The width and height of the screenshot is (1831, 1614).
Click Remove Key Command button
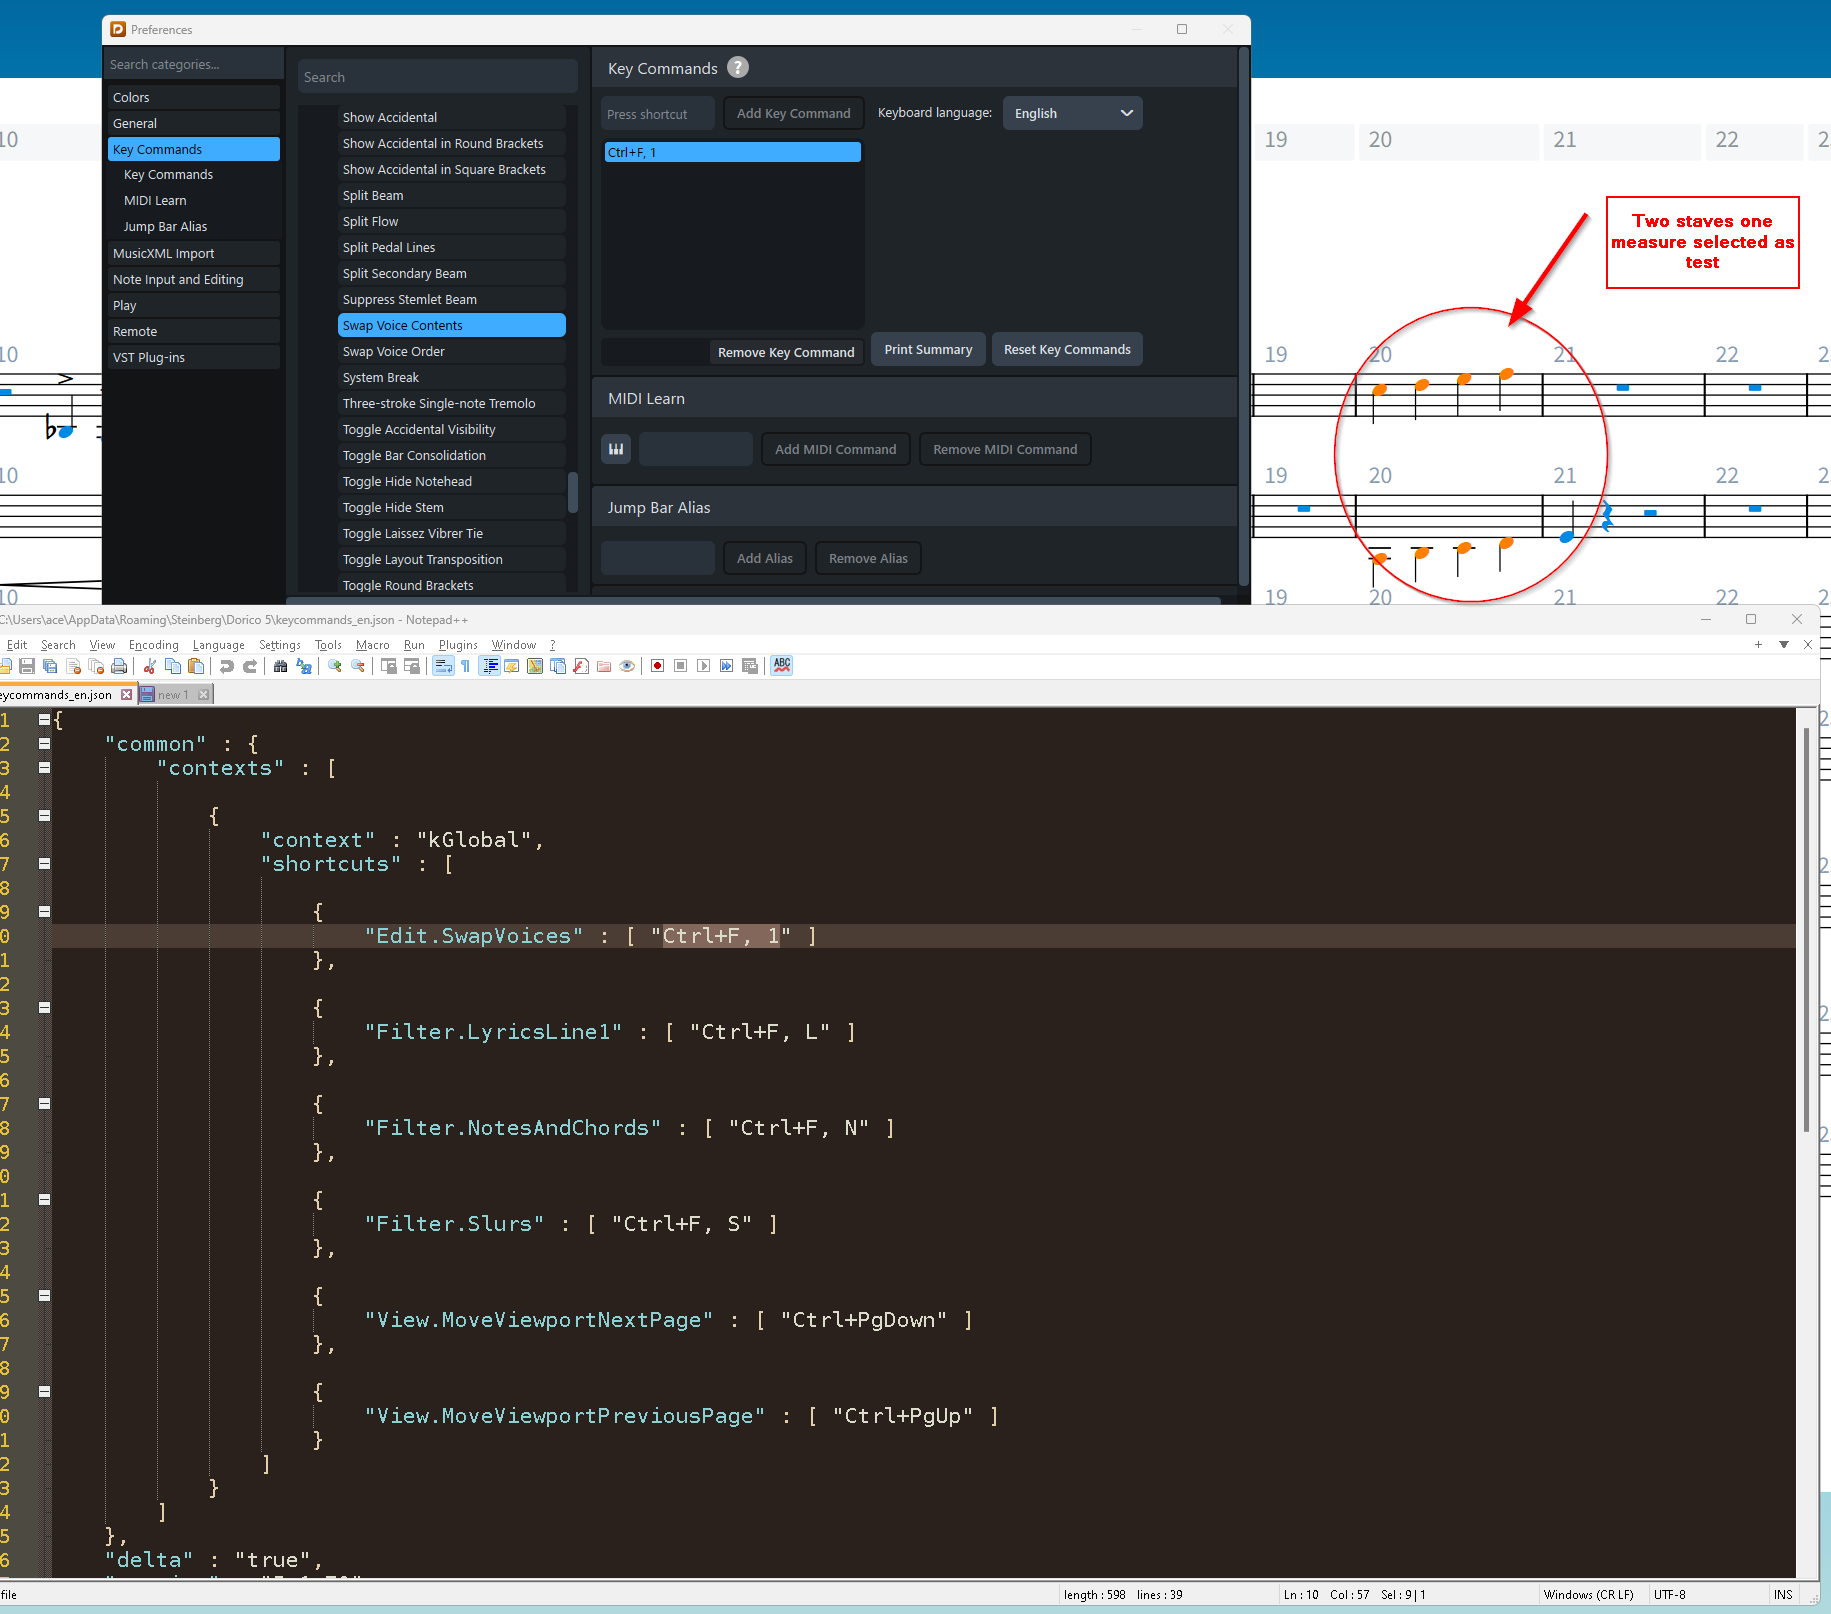(x=786, y=352)
